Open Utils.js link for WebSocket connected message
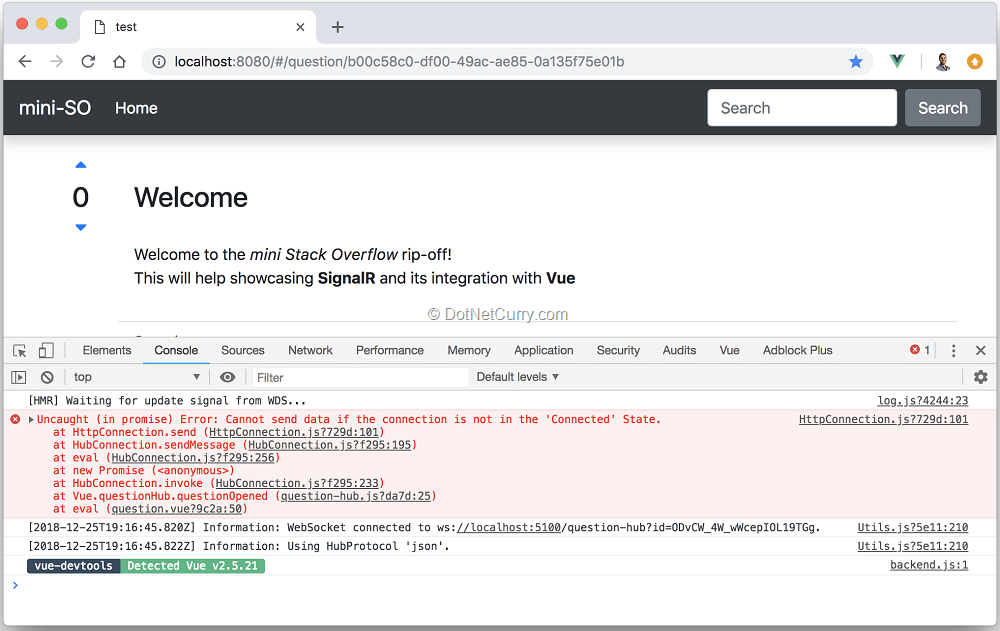This screenshot has width=1000, height=631. (913, 527)
